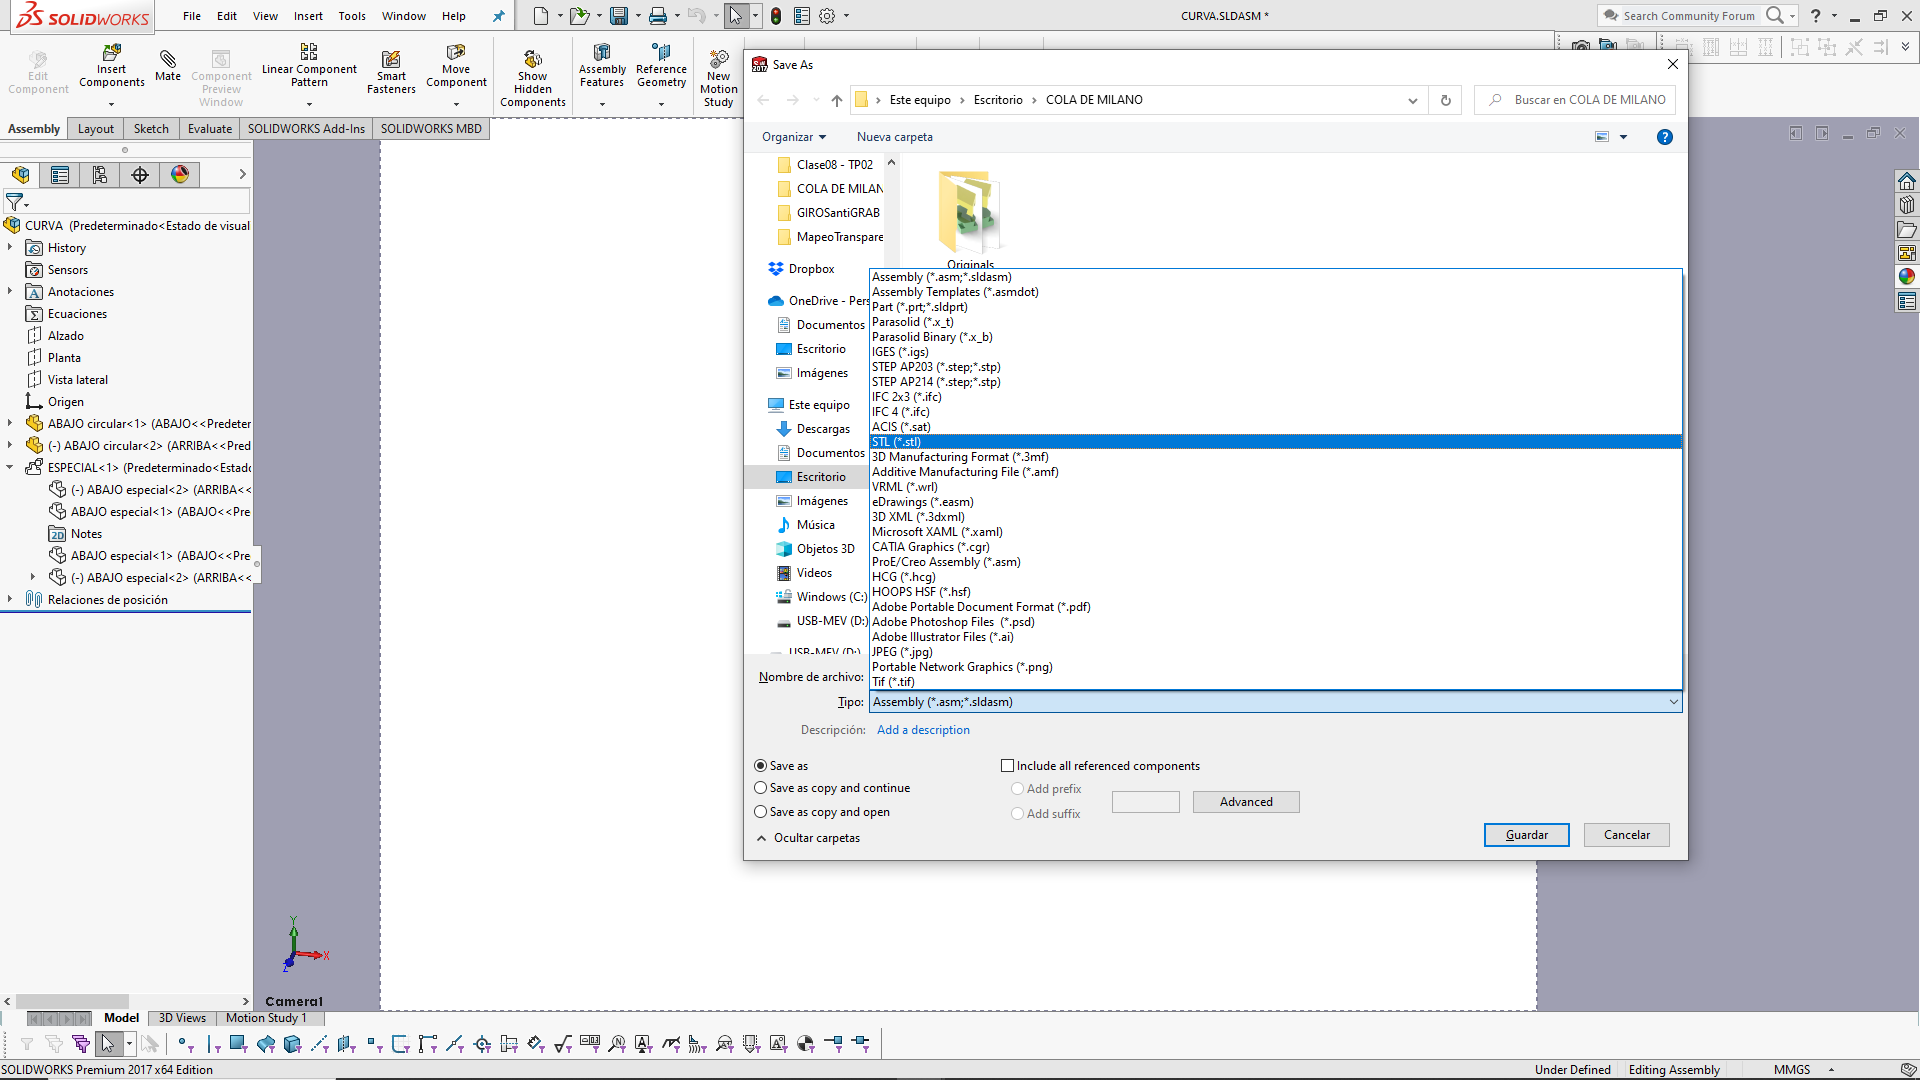Open the Organizar dropdown menu

794,137
